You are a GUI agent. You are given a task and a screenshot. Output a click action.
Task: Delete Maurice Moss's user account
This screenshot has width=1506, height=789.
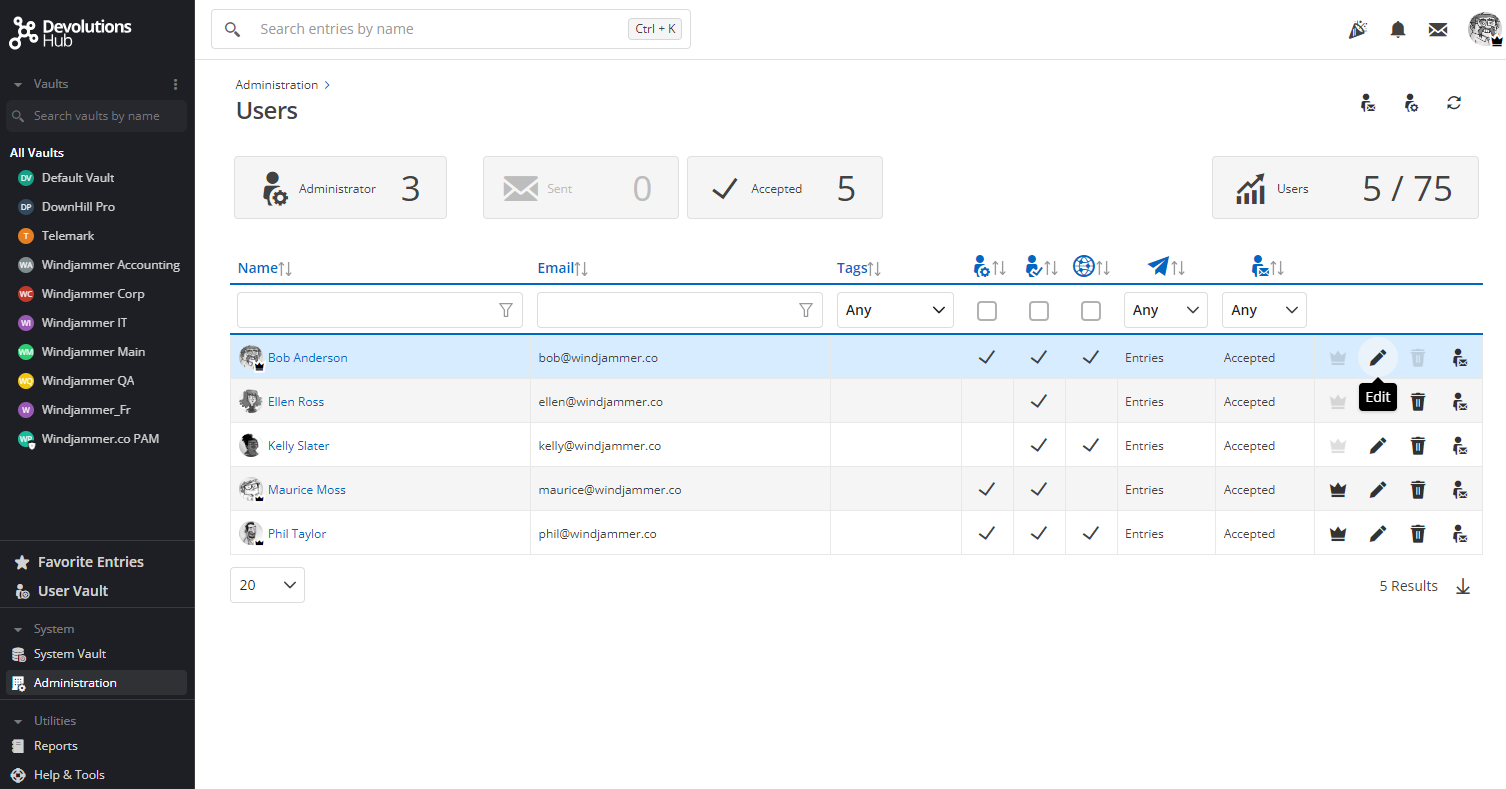1418,490
